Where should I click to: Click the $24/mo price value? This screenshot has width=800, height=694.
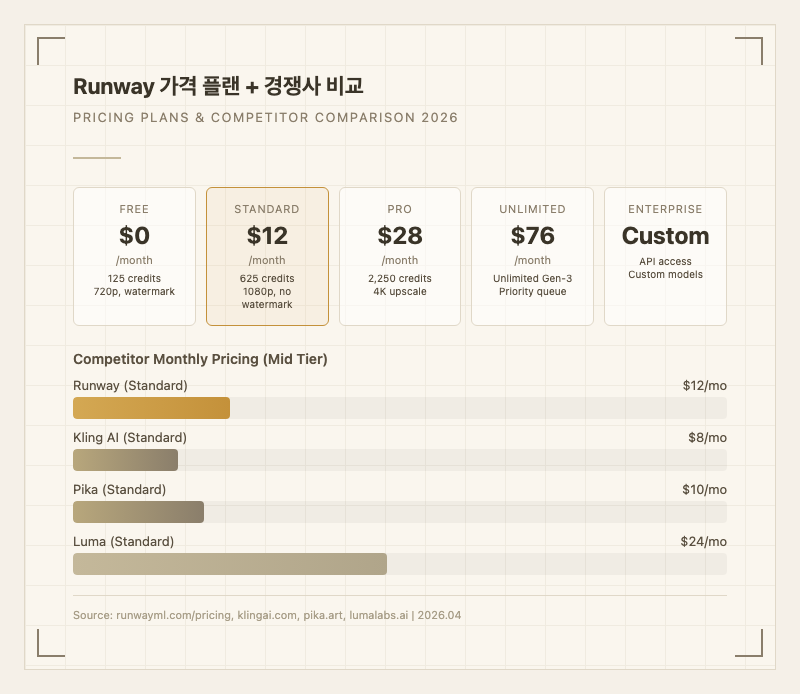(703, 542)
